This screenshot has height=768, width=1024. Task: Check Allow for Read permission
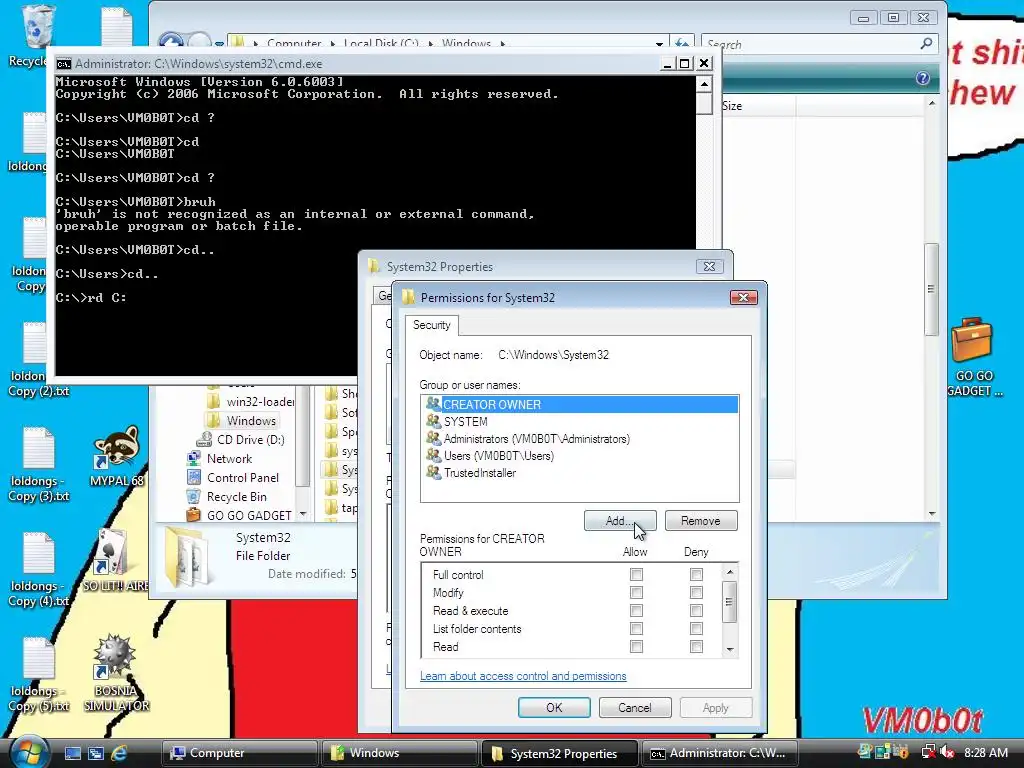coord(635,647)
